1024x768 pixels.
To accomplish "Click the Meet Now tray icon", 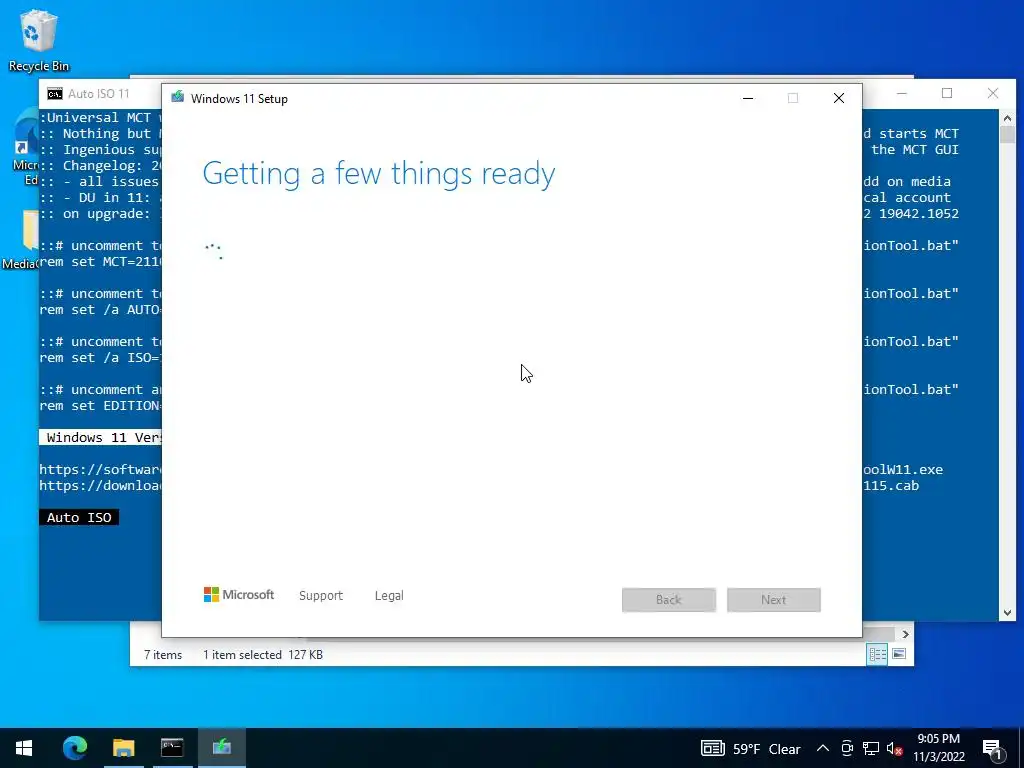I will click(847, 748).
